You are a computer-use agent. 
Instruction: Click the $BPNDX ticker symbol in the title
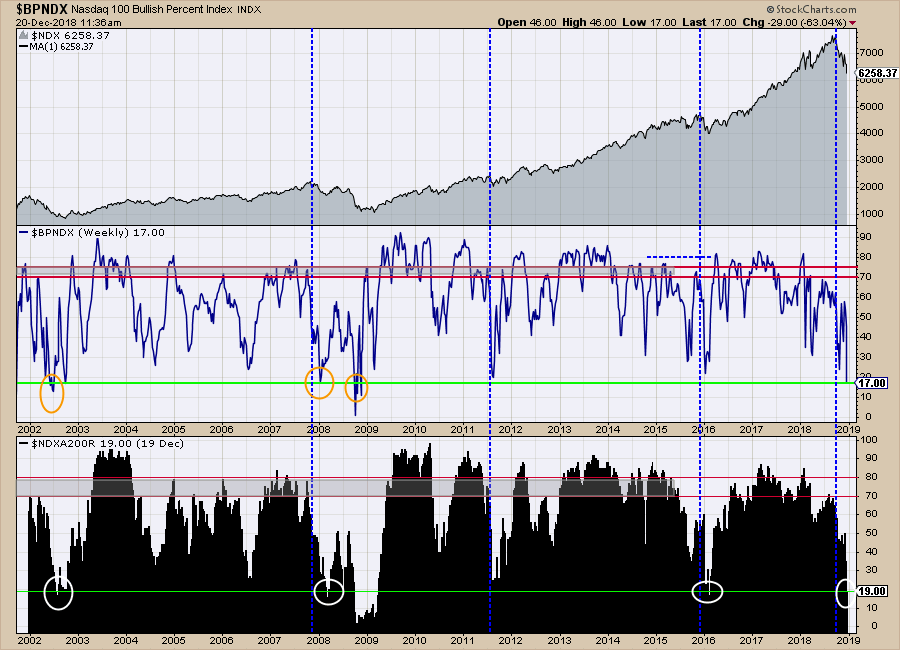[42, 9]
